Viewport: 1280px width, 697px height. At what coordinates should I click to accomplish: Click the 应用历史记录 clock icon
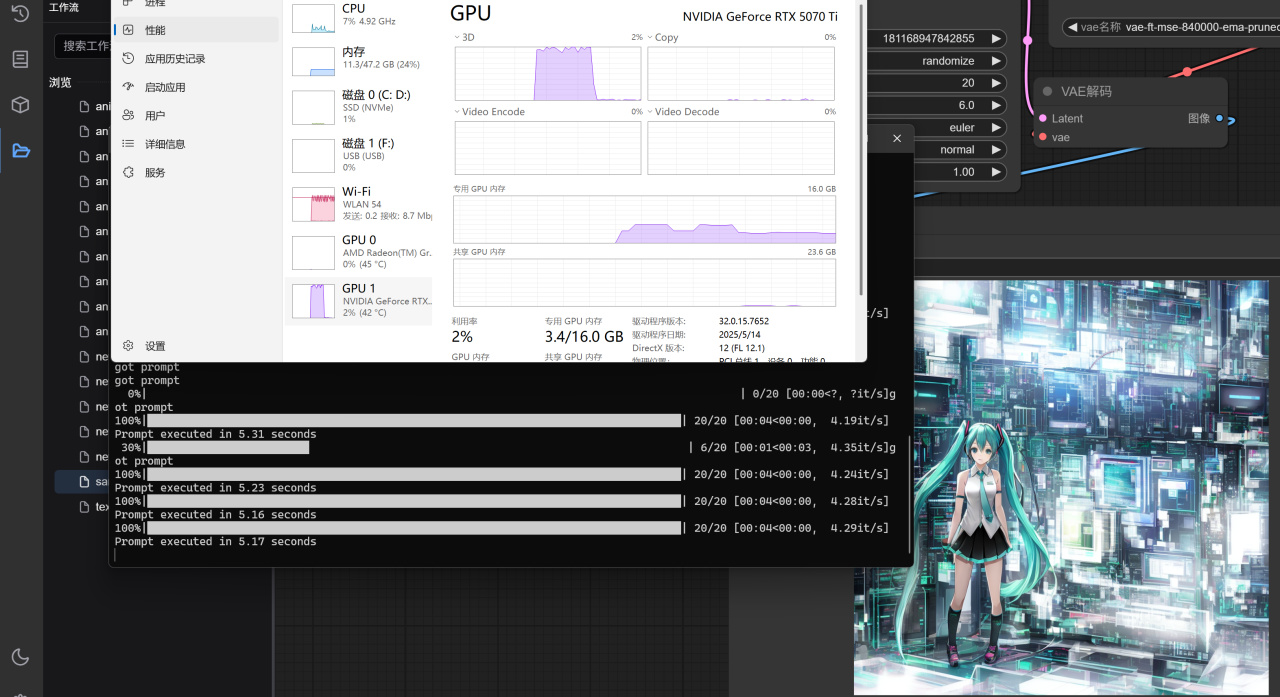(x=128, y=59)
